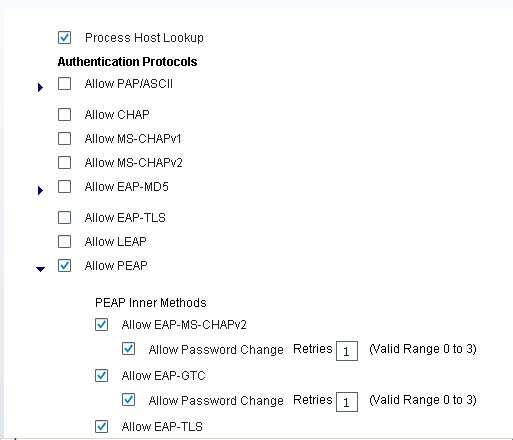Enable Allow PAP/ASCII checkbox
Viewport: 513px width, 440px height.
pos(64,84)
